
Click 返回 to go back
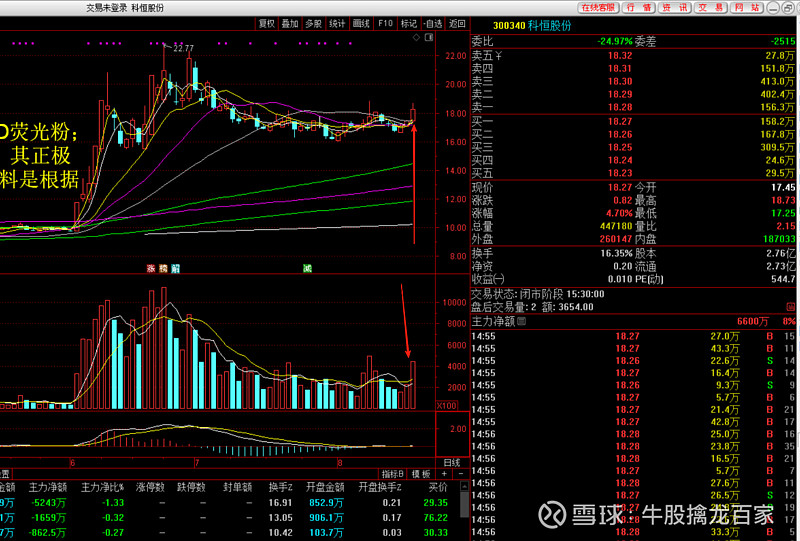[x=457, y=23]
